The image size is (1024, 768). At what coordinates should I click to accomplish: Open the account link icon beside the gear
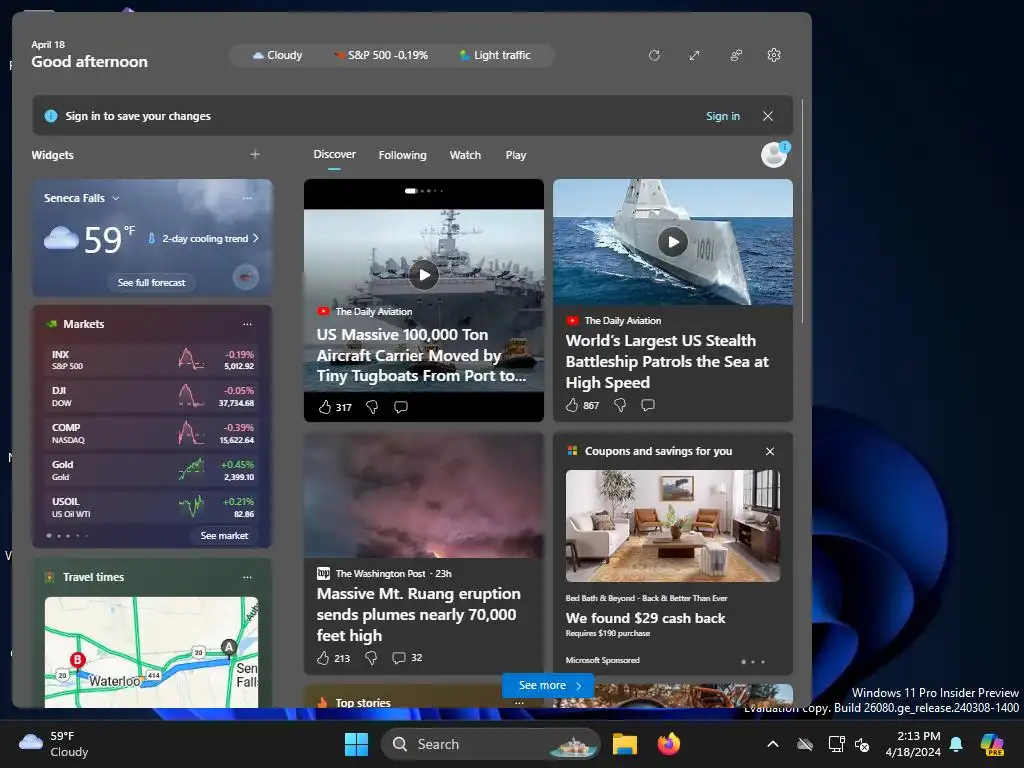[x=736, y=56]
